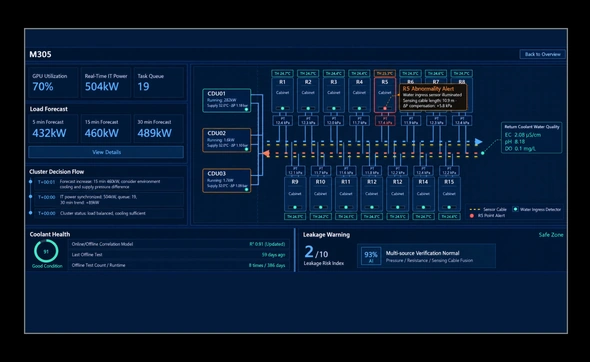Click R11 cabinet water ingress detector dot
The height and width of the screenshot is (362, 590).
click(346, 207)
